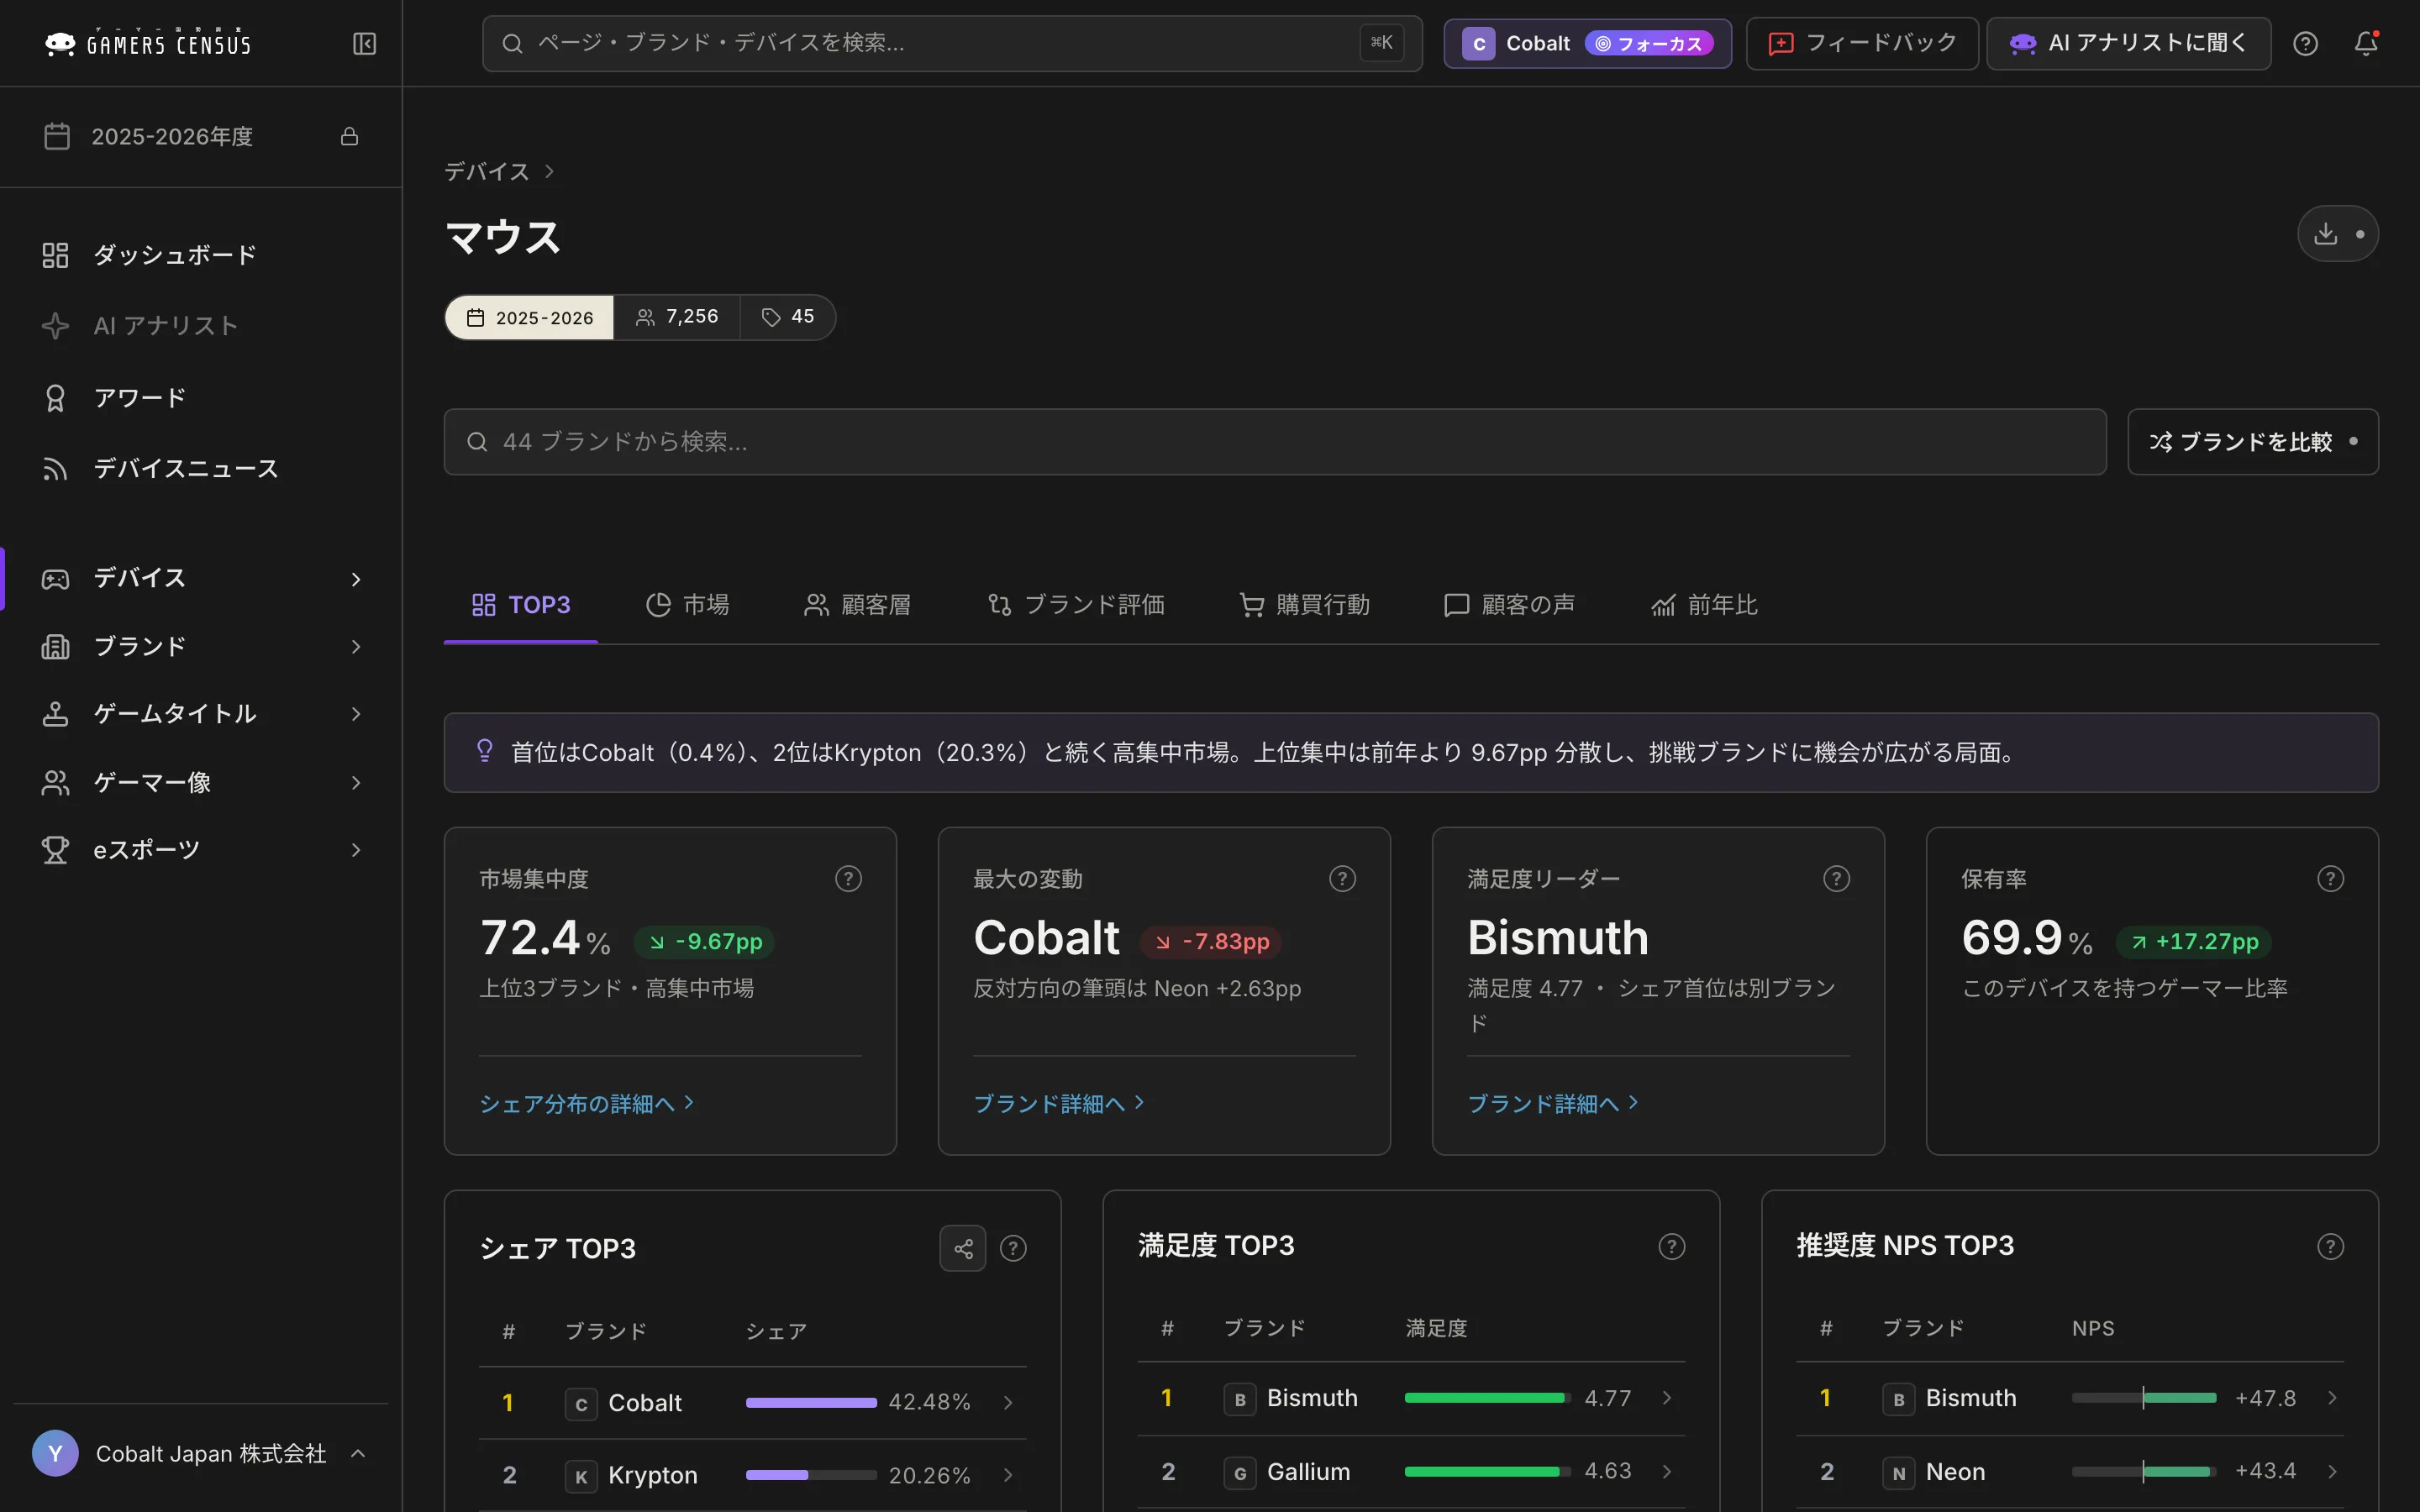Click the 45 tag count chip

point(788,317)
